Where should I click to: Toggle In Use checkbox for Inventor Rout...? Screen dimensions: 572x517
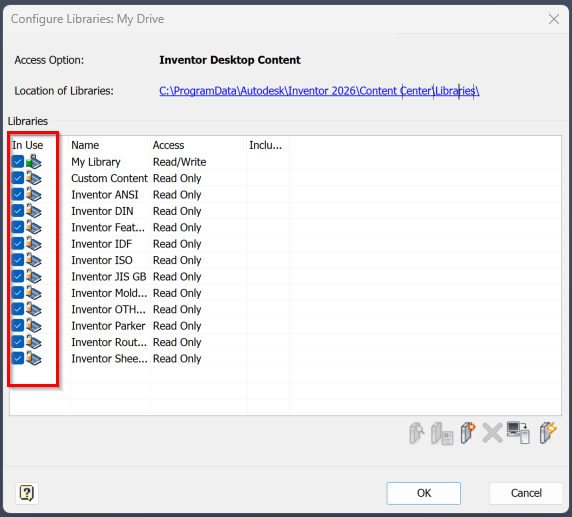coord(18,342)
